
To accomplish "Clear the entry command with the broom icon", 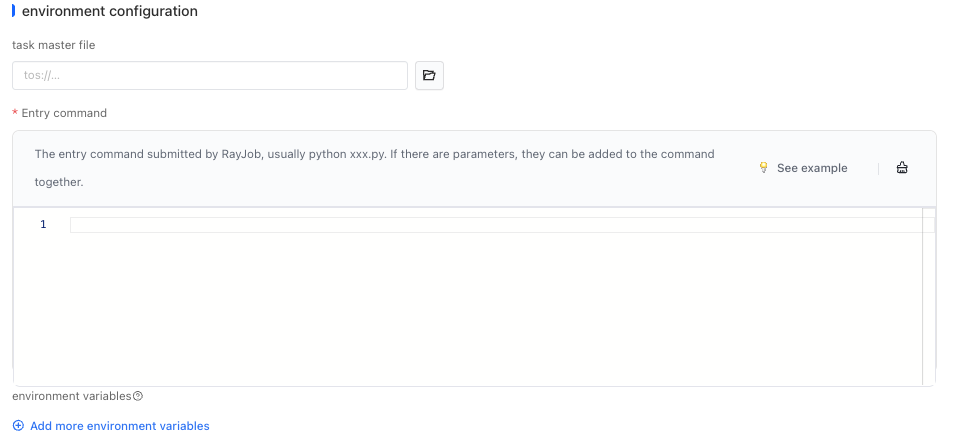I will pyautogui.click(x=902, y=168).
